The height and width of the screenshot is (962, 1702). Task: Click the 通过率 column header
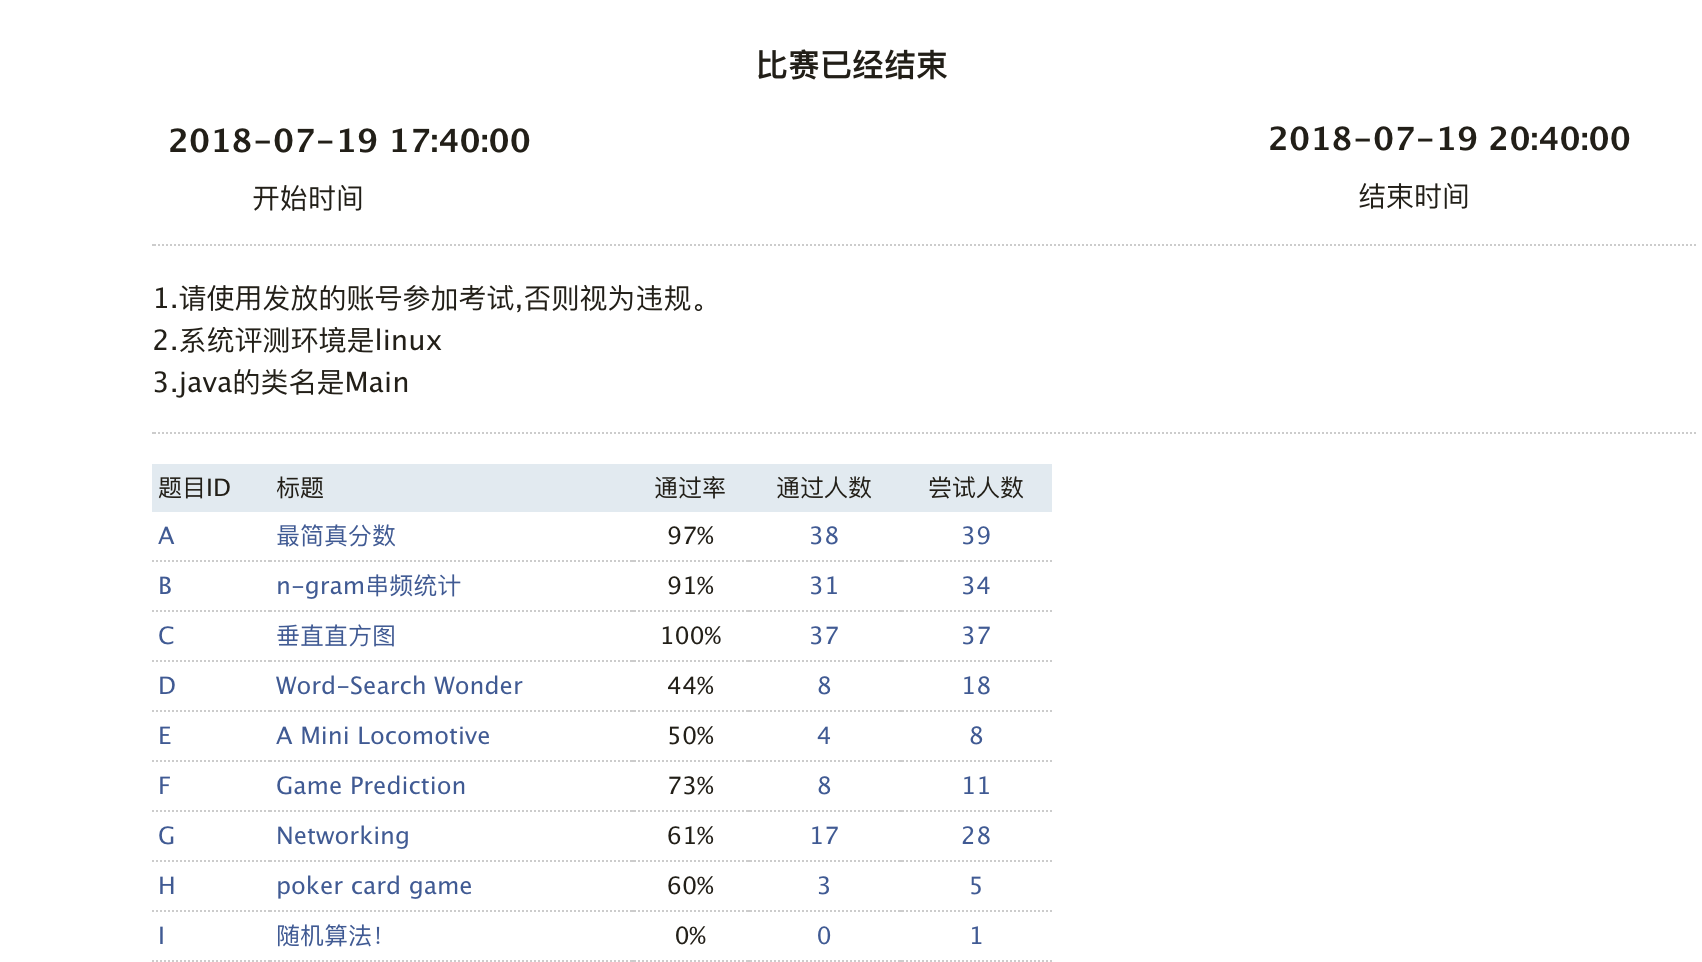click(690, 488)
